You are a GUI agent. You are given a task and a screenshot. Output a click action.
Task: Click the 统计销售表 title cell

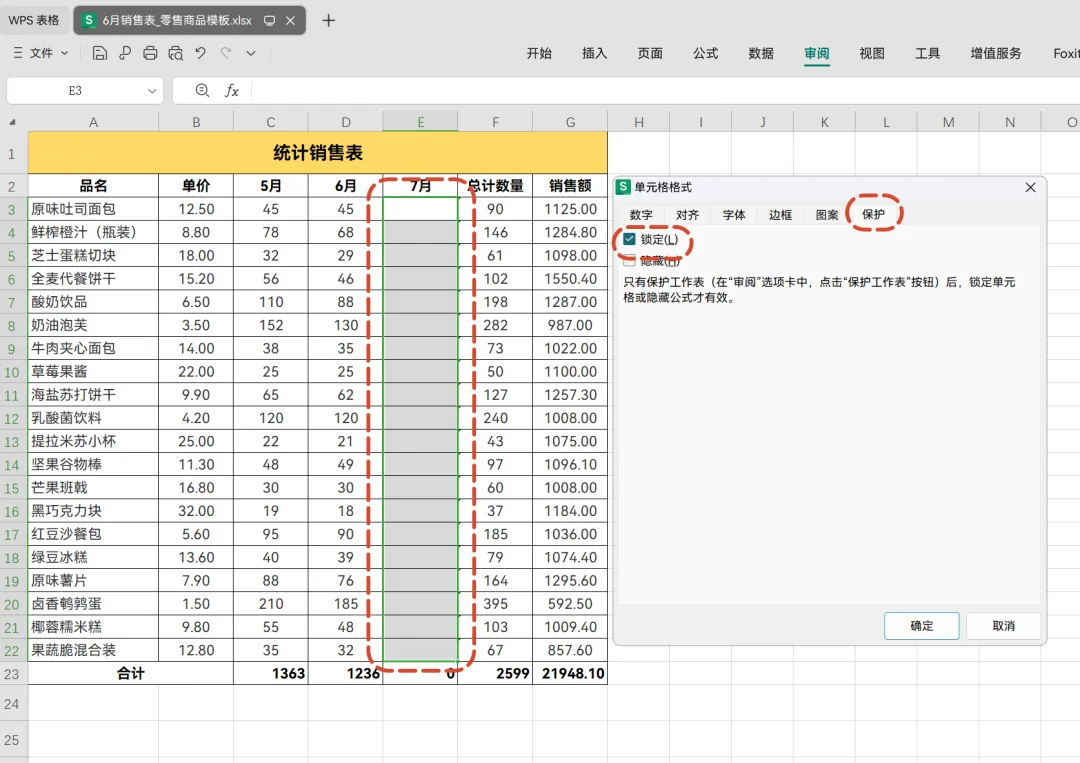(x=318, y=152)
